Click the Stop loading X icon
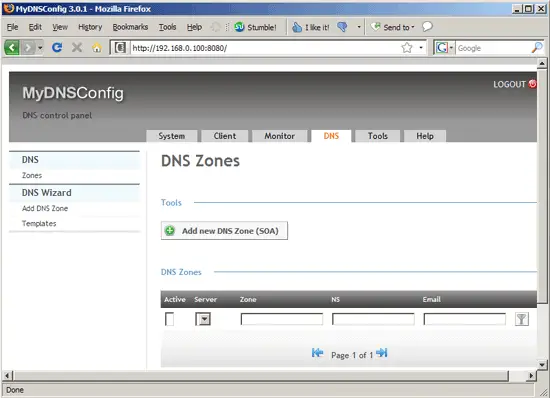Image resolution: width=550 pixels, height=398 pixels. tap(77, 47)
